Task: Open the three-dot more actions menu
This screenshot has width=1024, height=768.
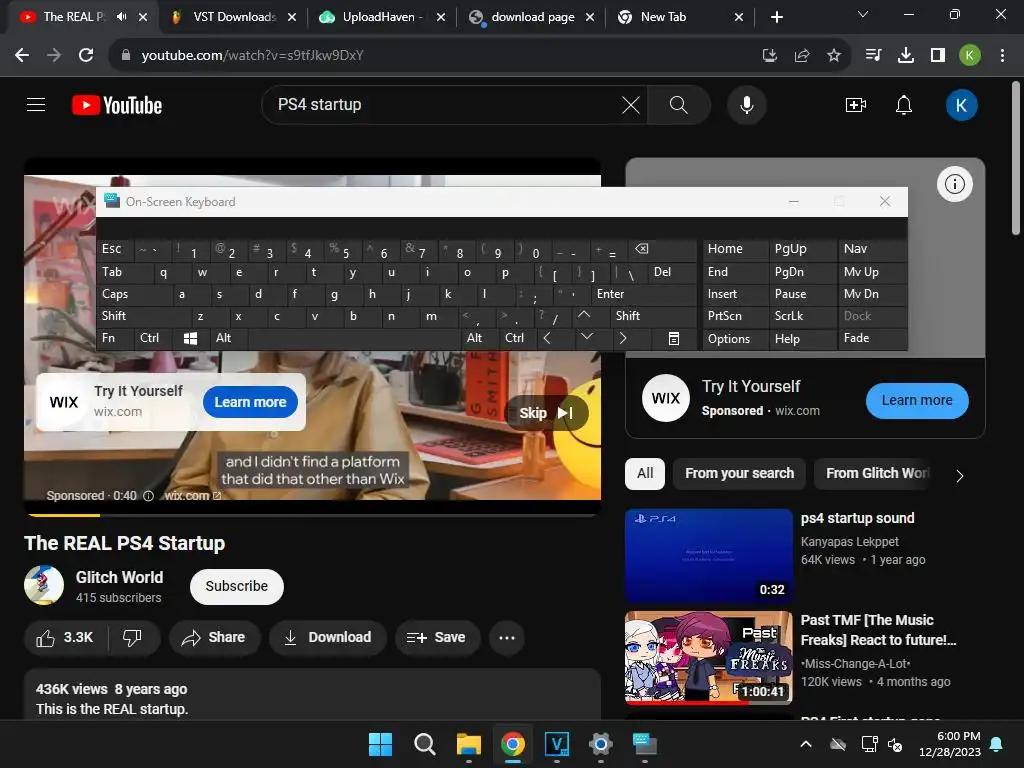Action: coord(507,637)
